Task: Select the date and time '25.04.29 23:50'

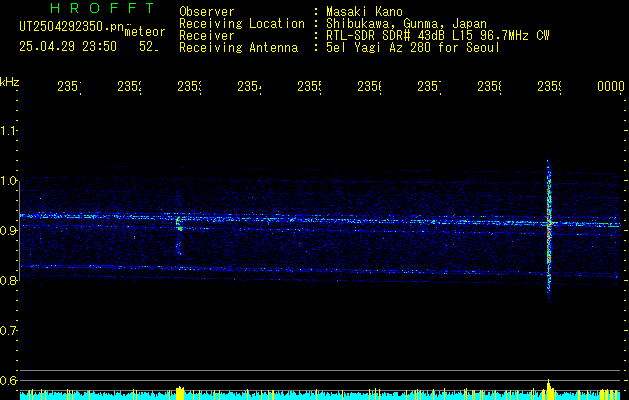Action: [68, 47]
